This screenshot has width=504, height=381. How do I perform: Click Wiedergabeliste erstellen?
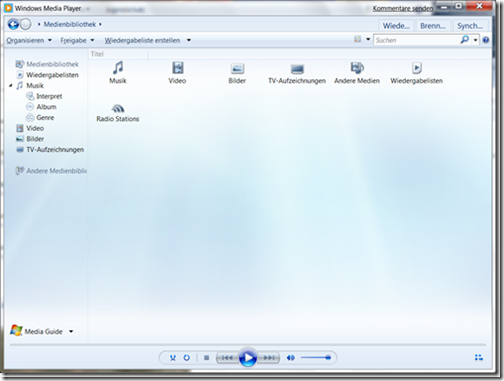pos(142,40)
